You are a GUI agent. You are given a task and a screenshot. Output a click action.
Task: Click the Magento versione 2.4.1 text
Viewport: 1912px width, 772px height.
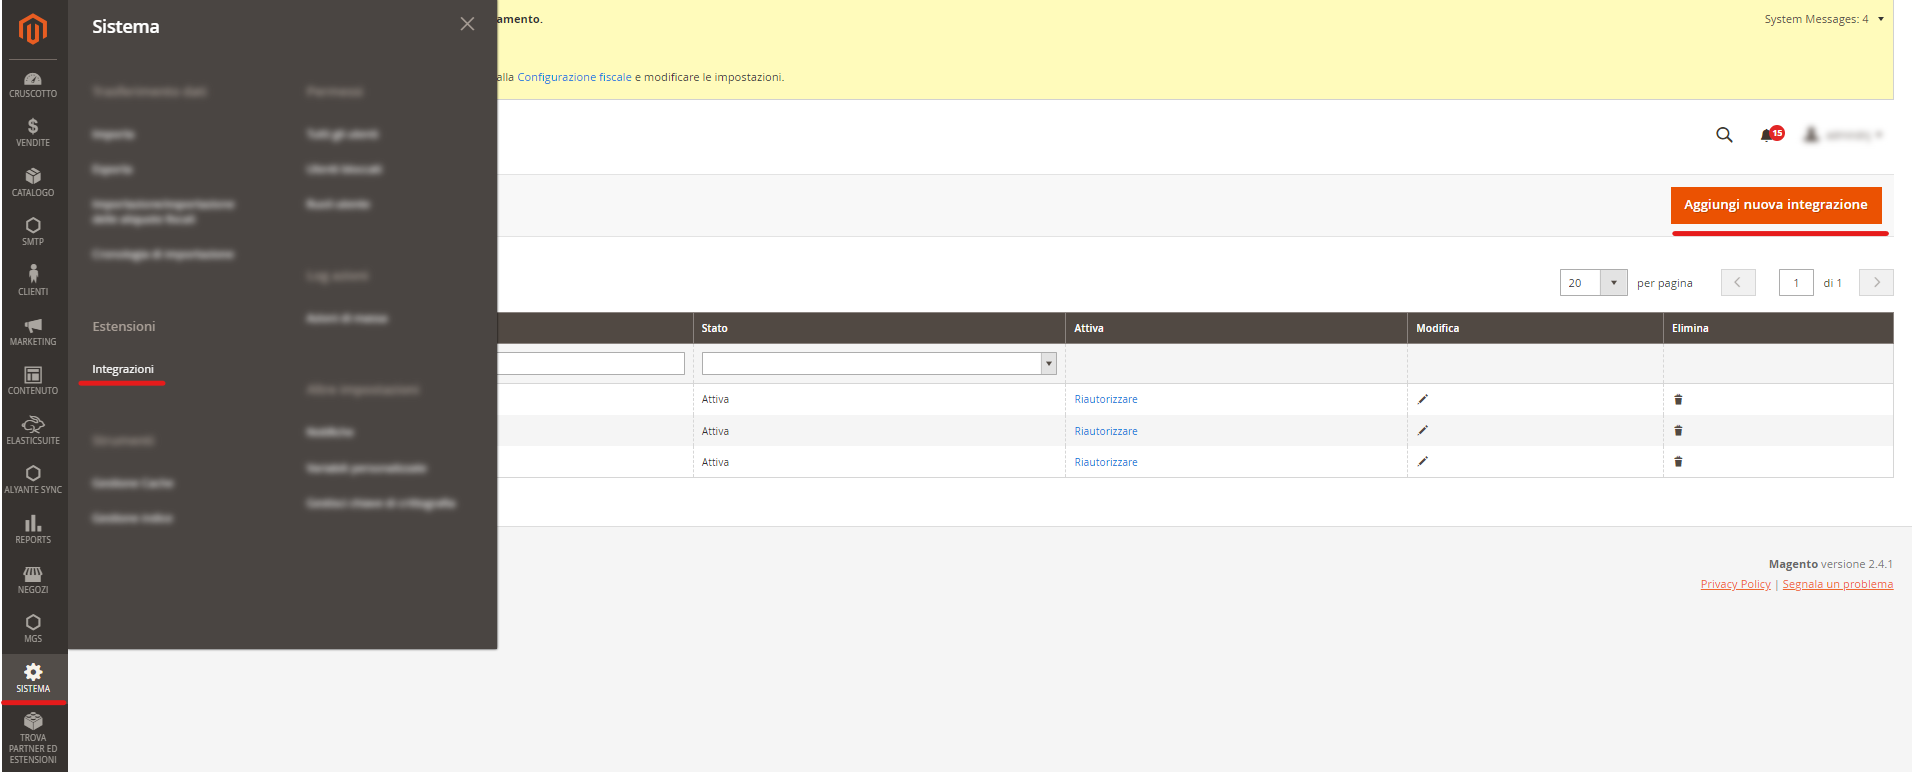click(x=1830, y=564)
